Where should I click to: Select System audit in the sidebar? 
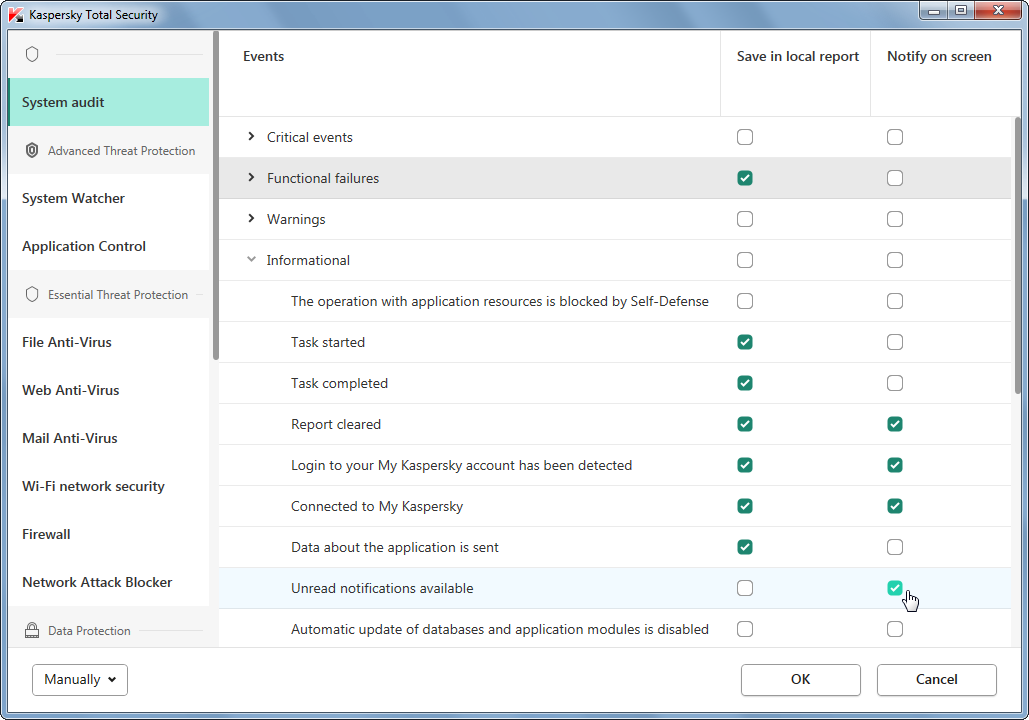point(109,102)
